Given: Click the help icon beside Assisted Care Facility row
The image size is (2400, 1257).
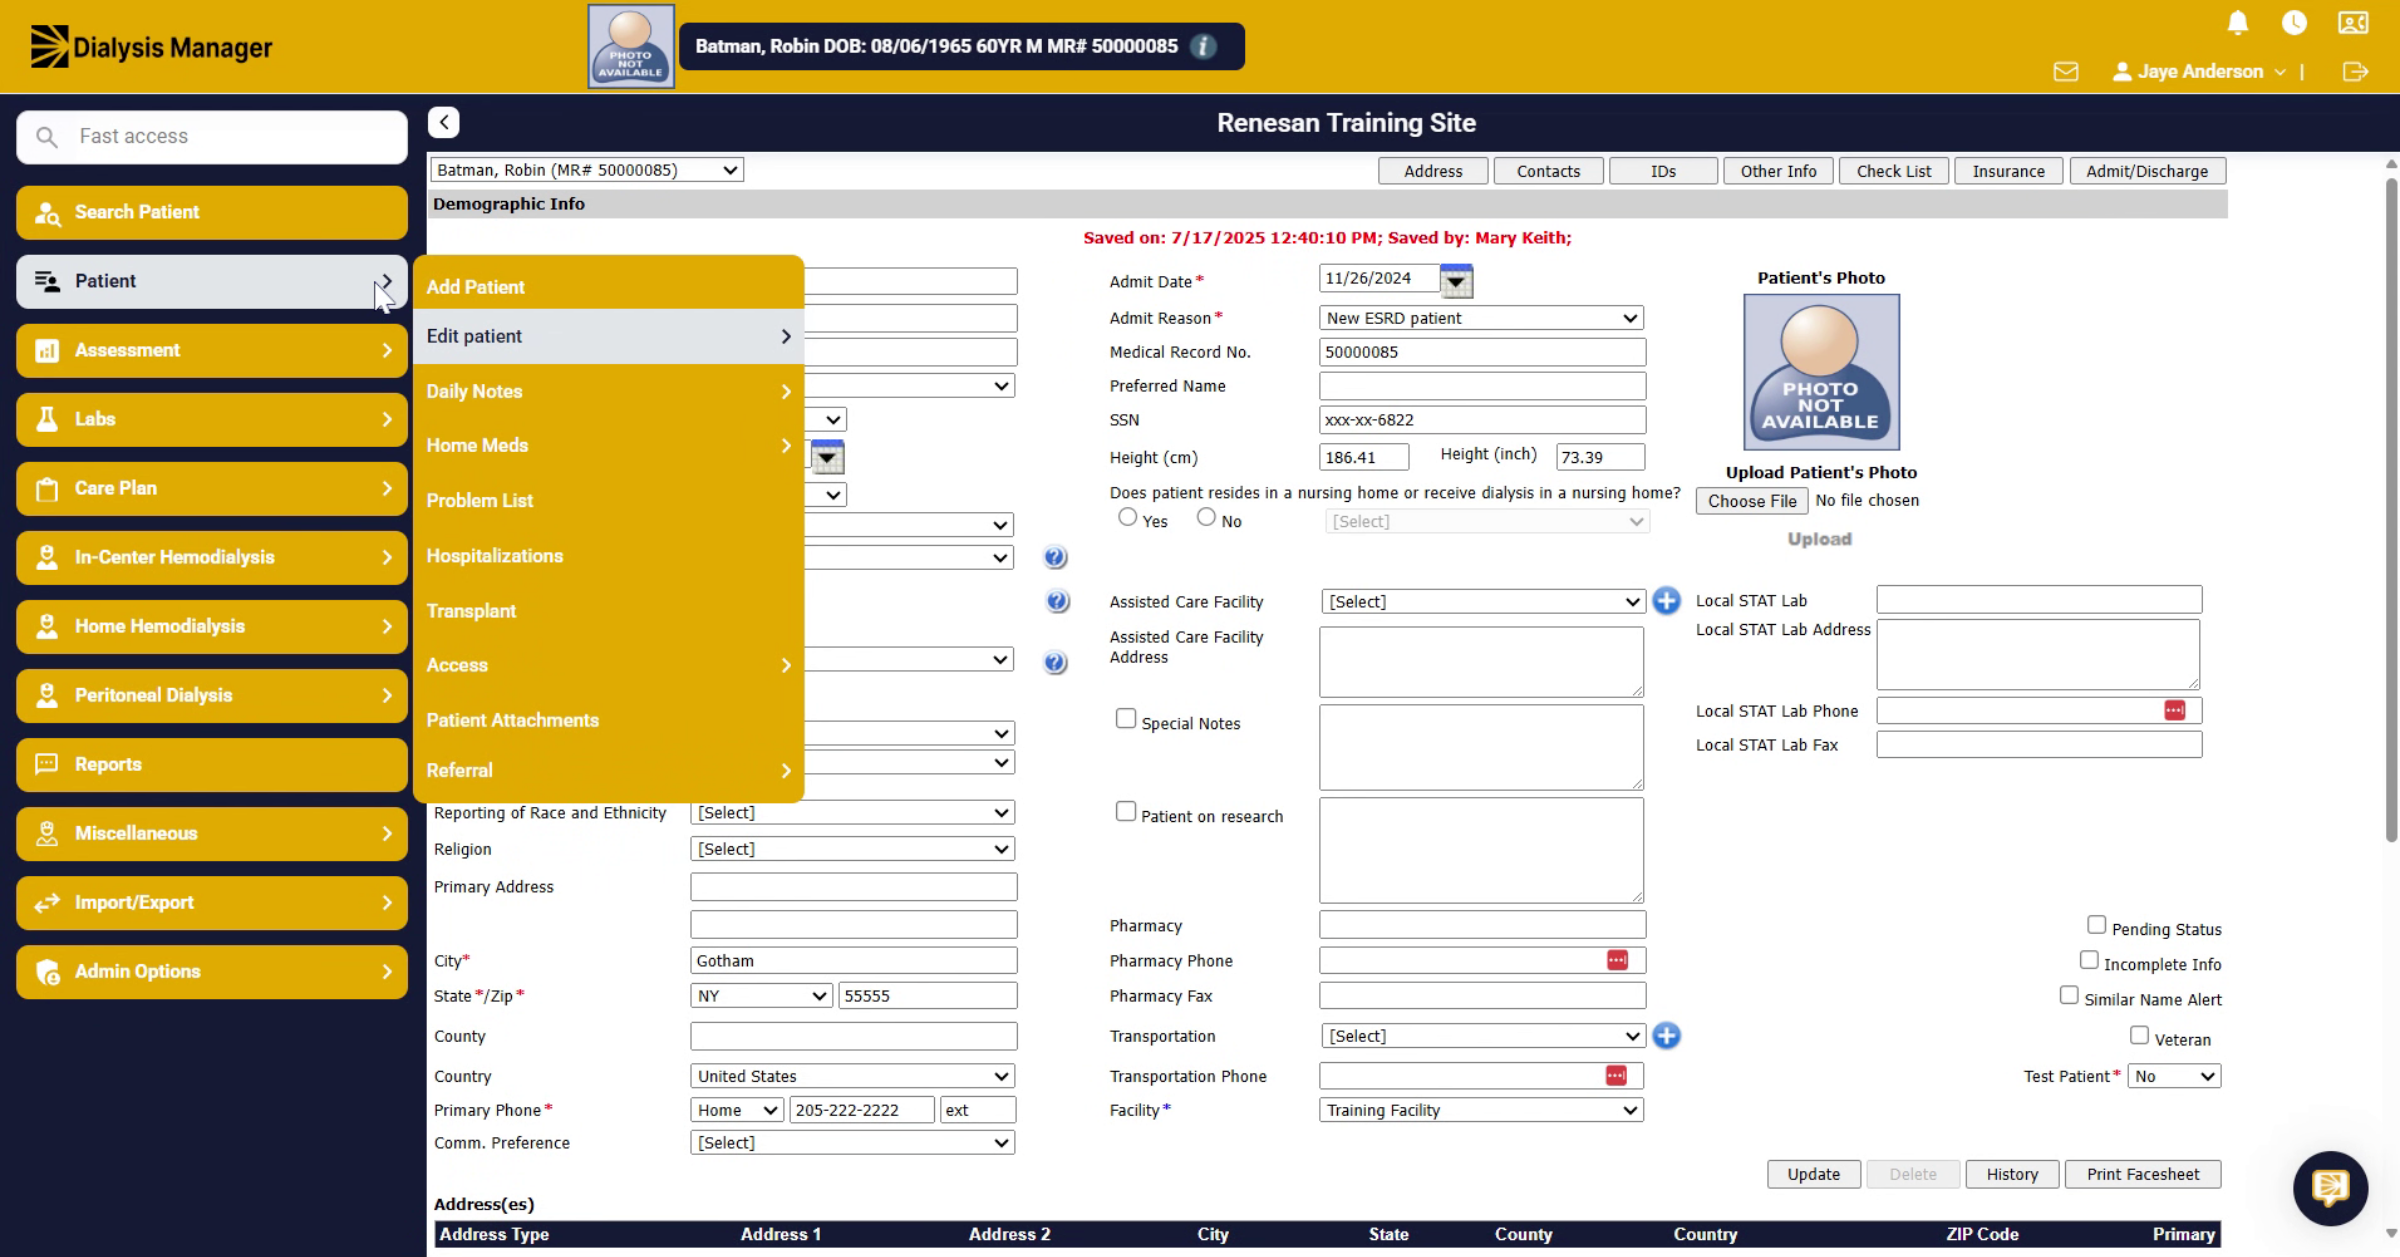Looking at the screenshot, I should (x=1057, y=601).
